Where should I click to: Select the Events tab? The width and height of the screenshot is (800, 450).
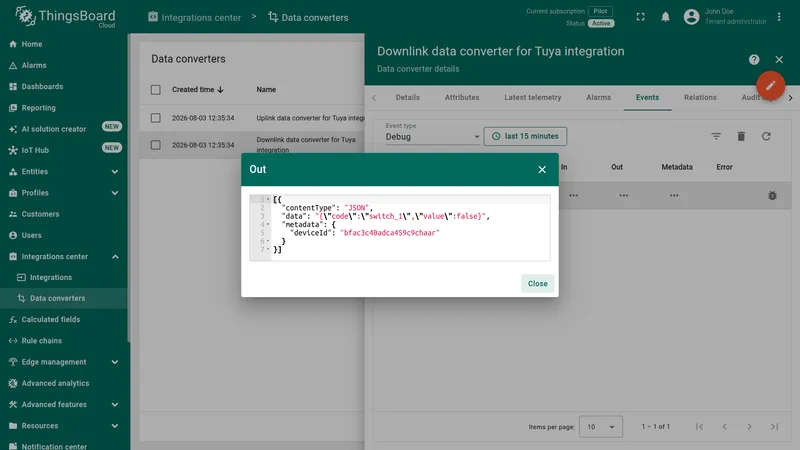tap(647, 97)
